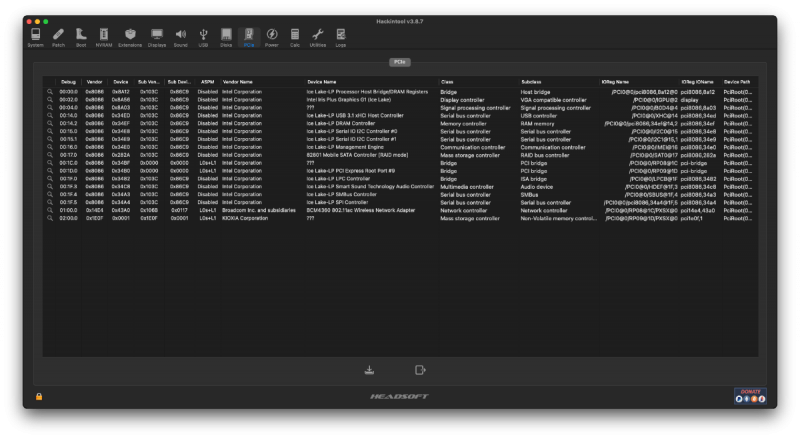Click Ice Lake-LP Serial IO I2C Controller #0

[352, 131]
